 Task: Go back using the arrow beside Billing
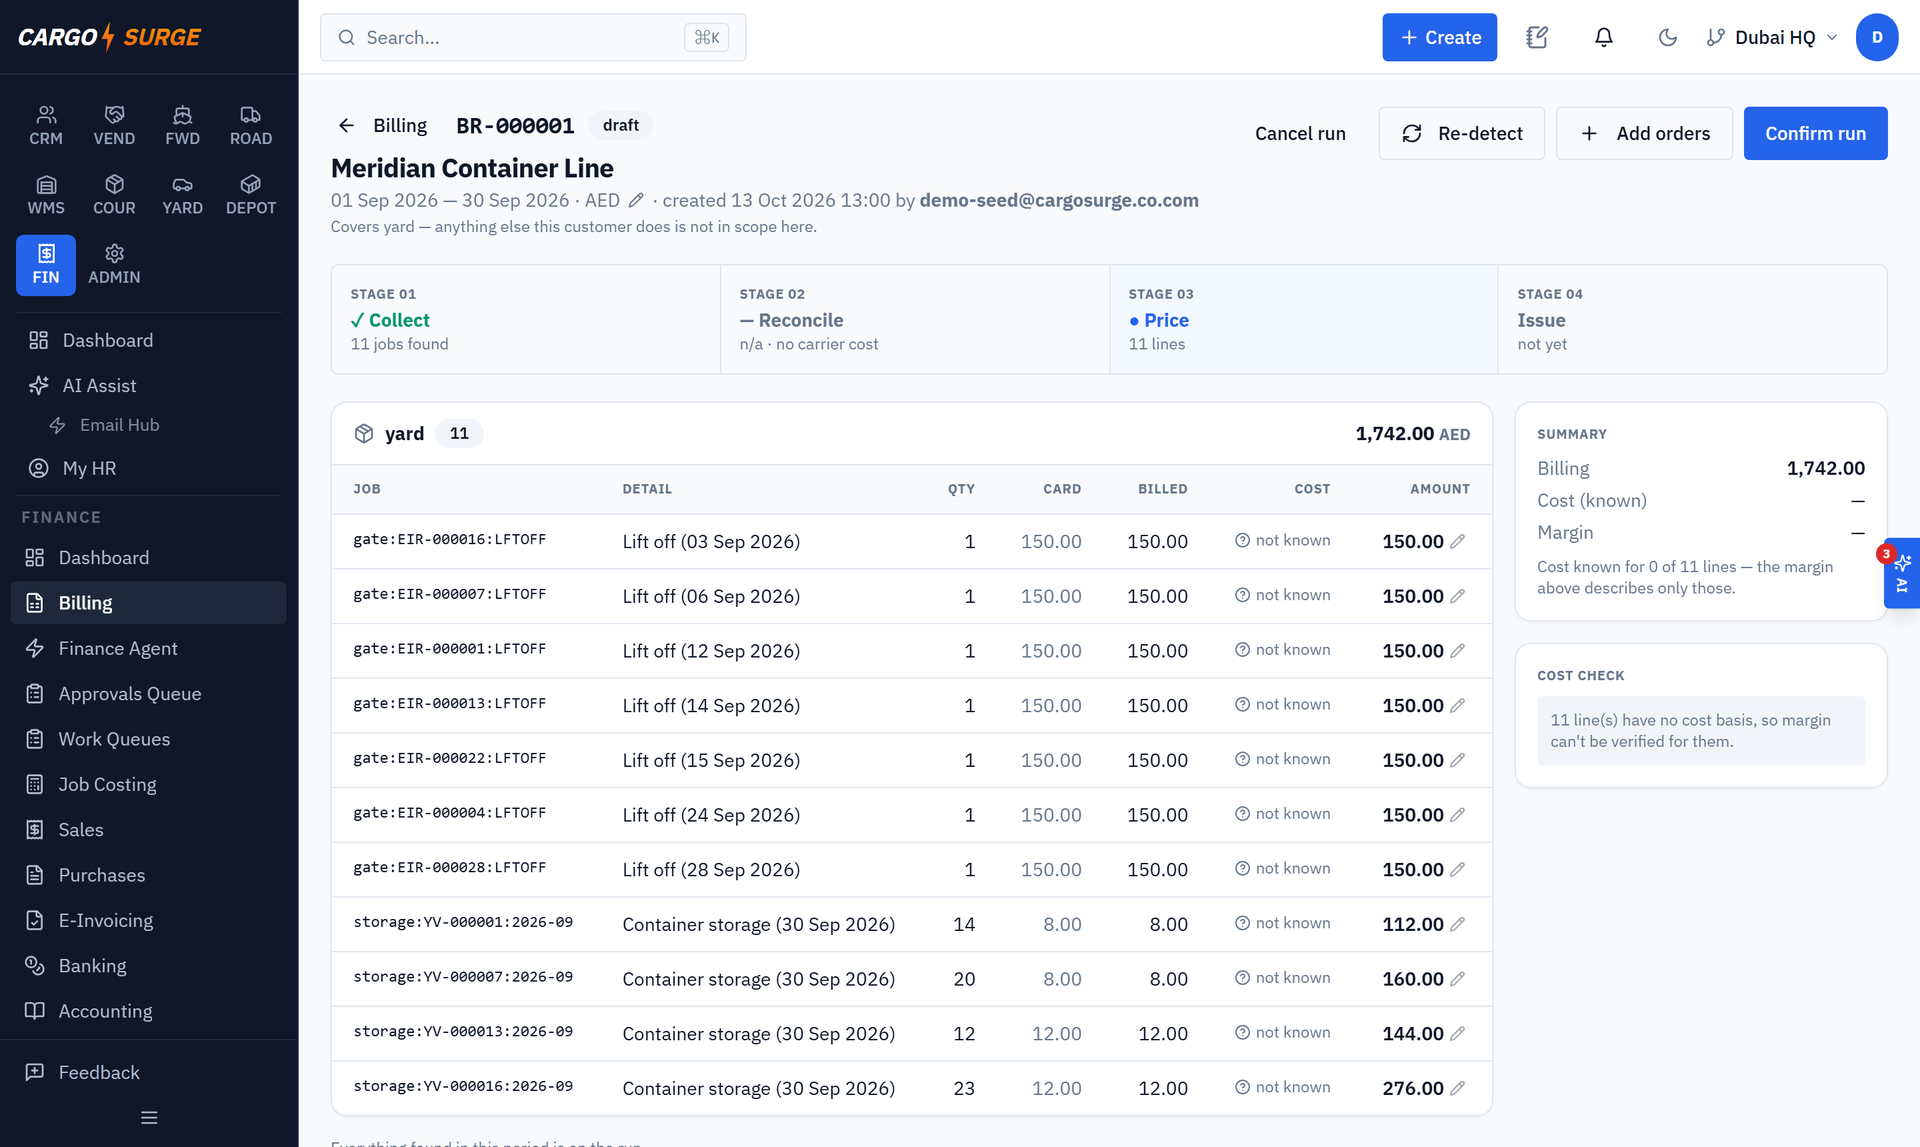[346, 125]
